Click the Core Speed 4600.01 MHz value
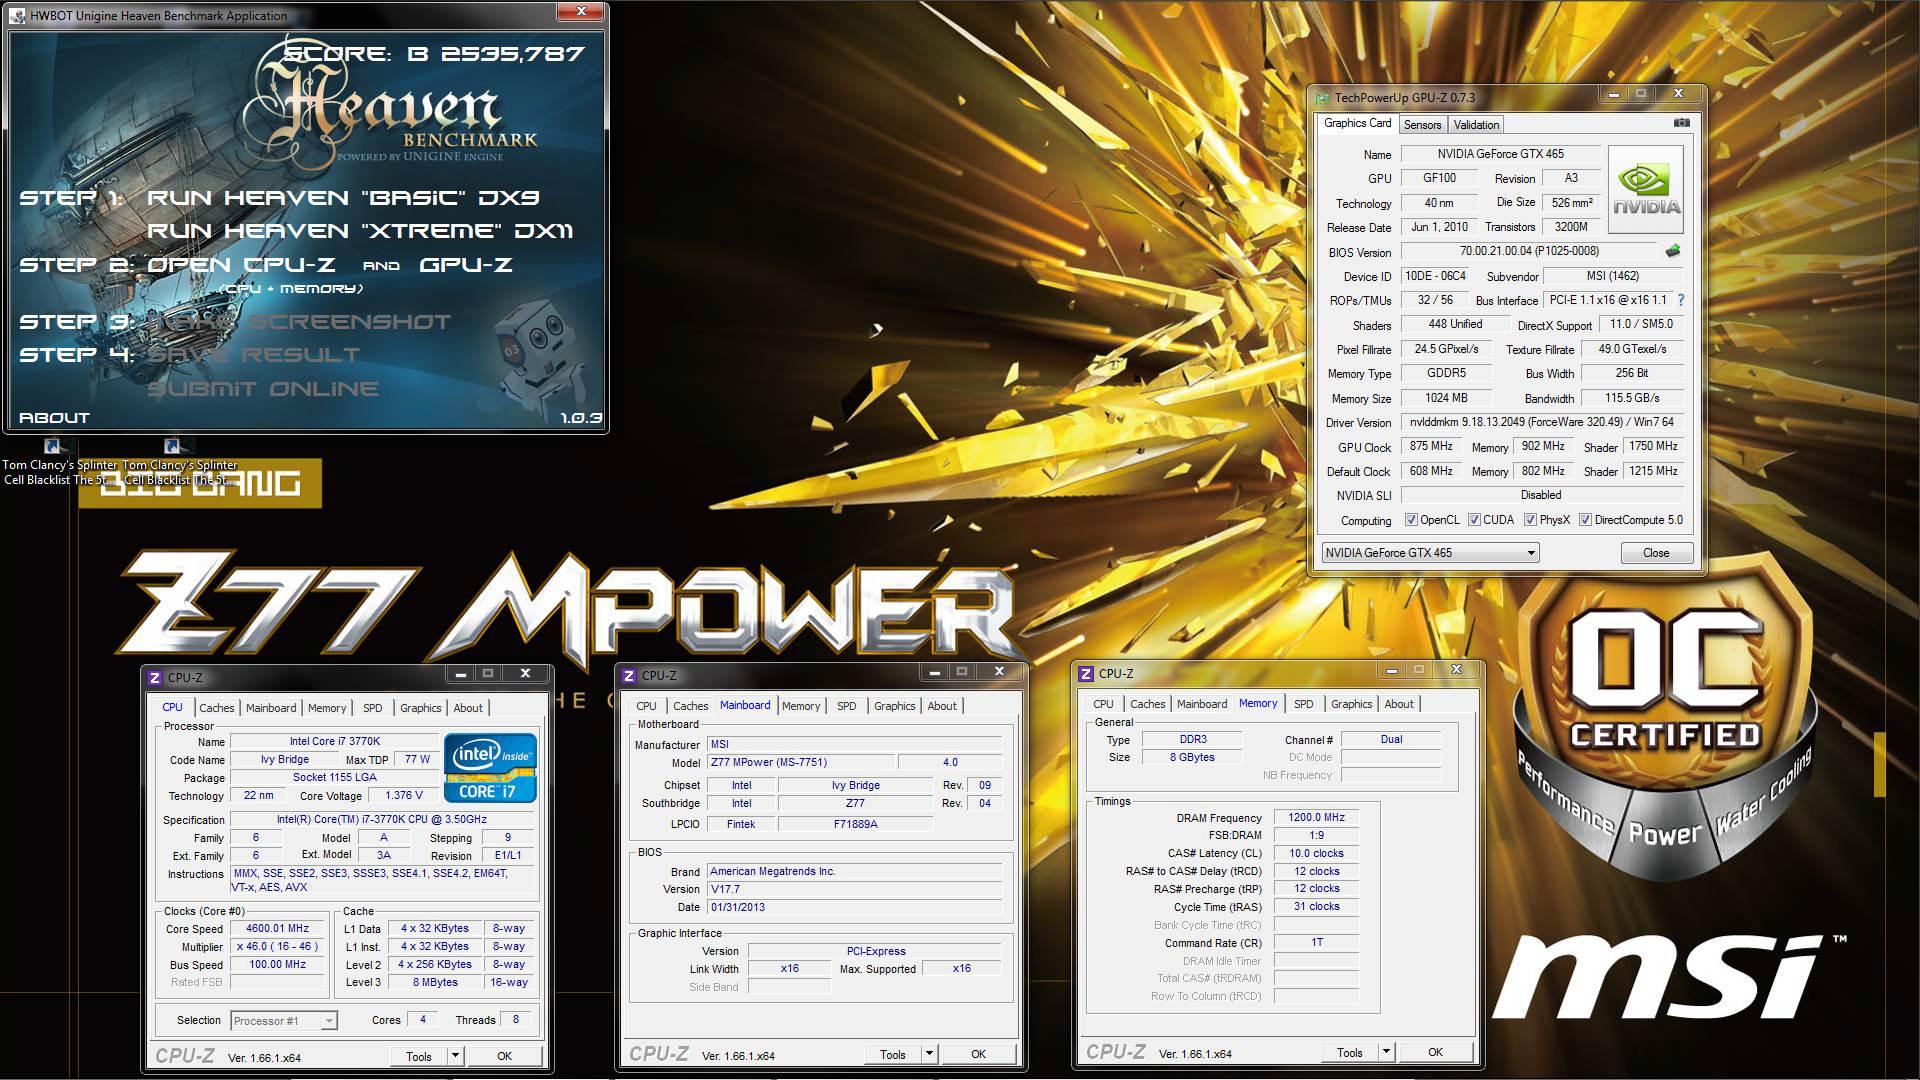This screenshot has width=1920, height=1080. tap(278, 928)
